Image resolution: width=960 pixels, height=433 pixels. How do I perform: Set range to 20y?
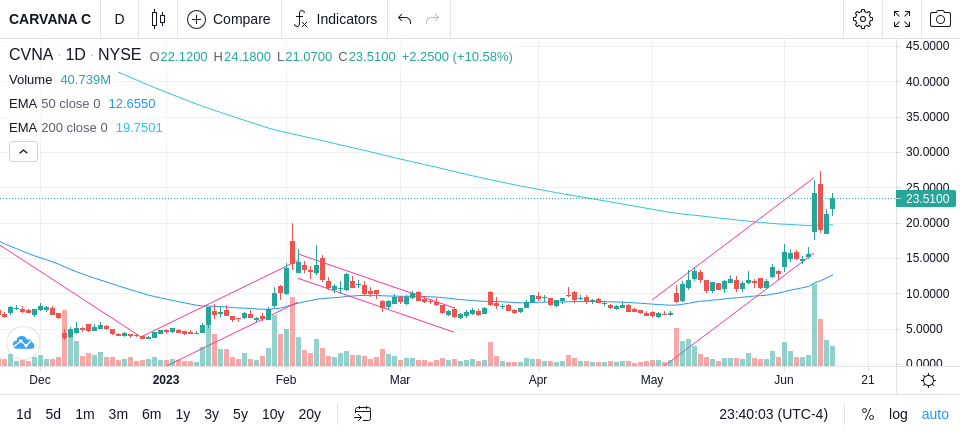coord(309,414)
